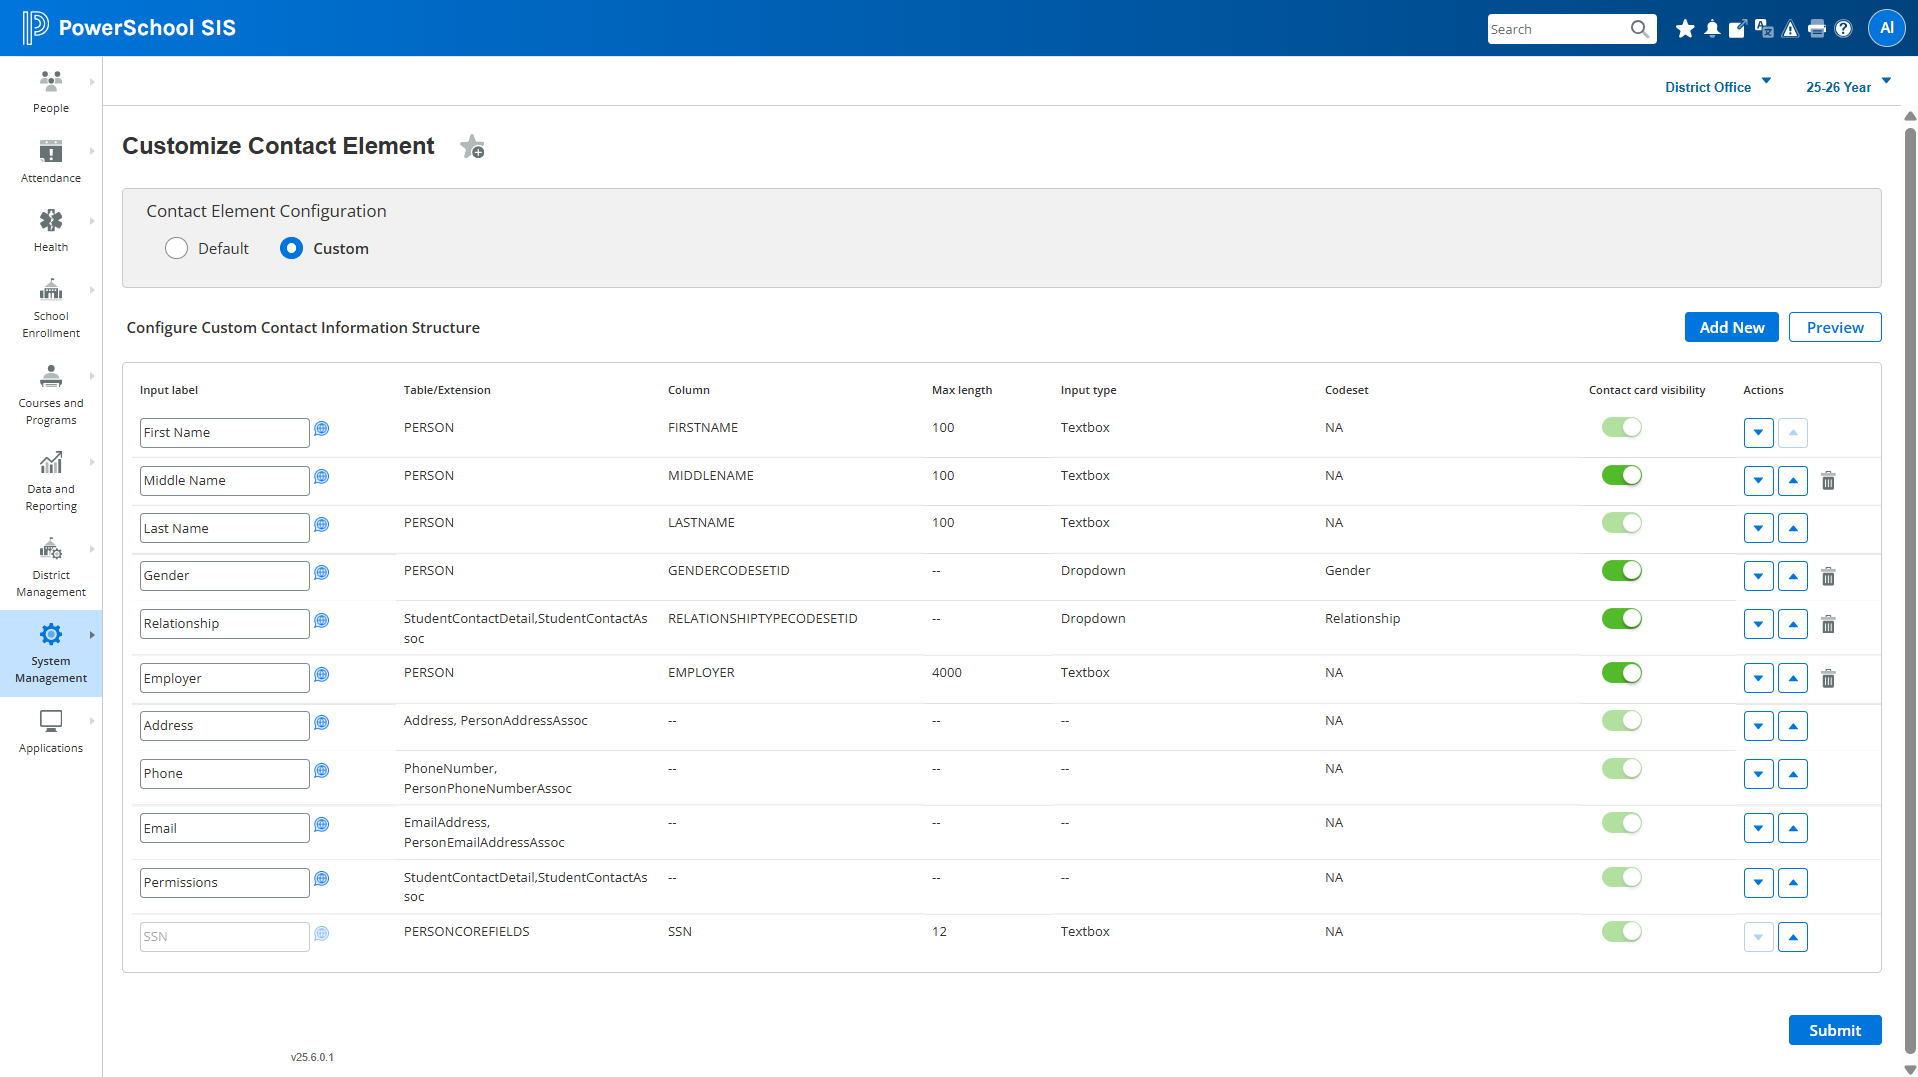Open PowerSchool help via the question mark icon
Screen dimensions: 1918x1077
(1843, 28)
